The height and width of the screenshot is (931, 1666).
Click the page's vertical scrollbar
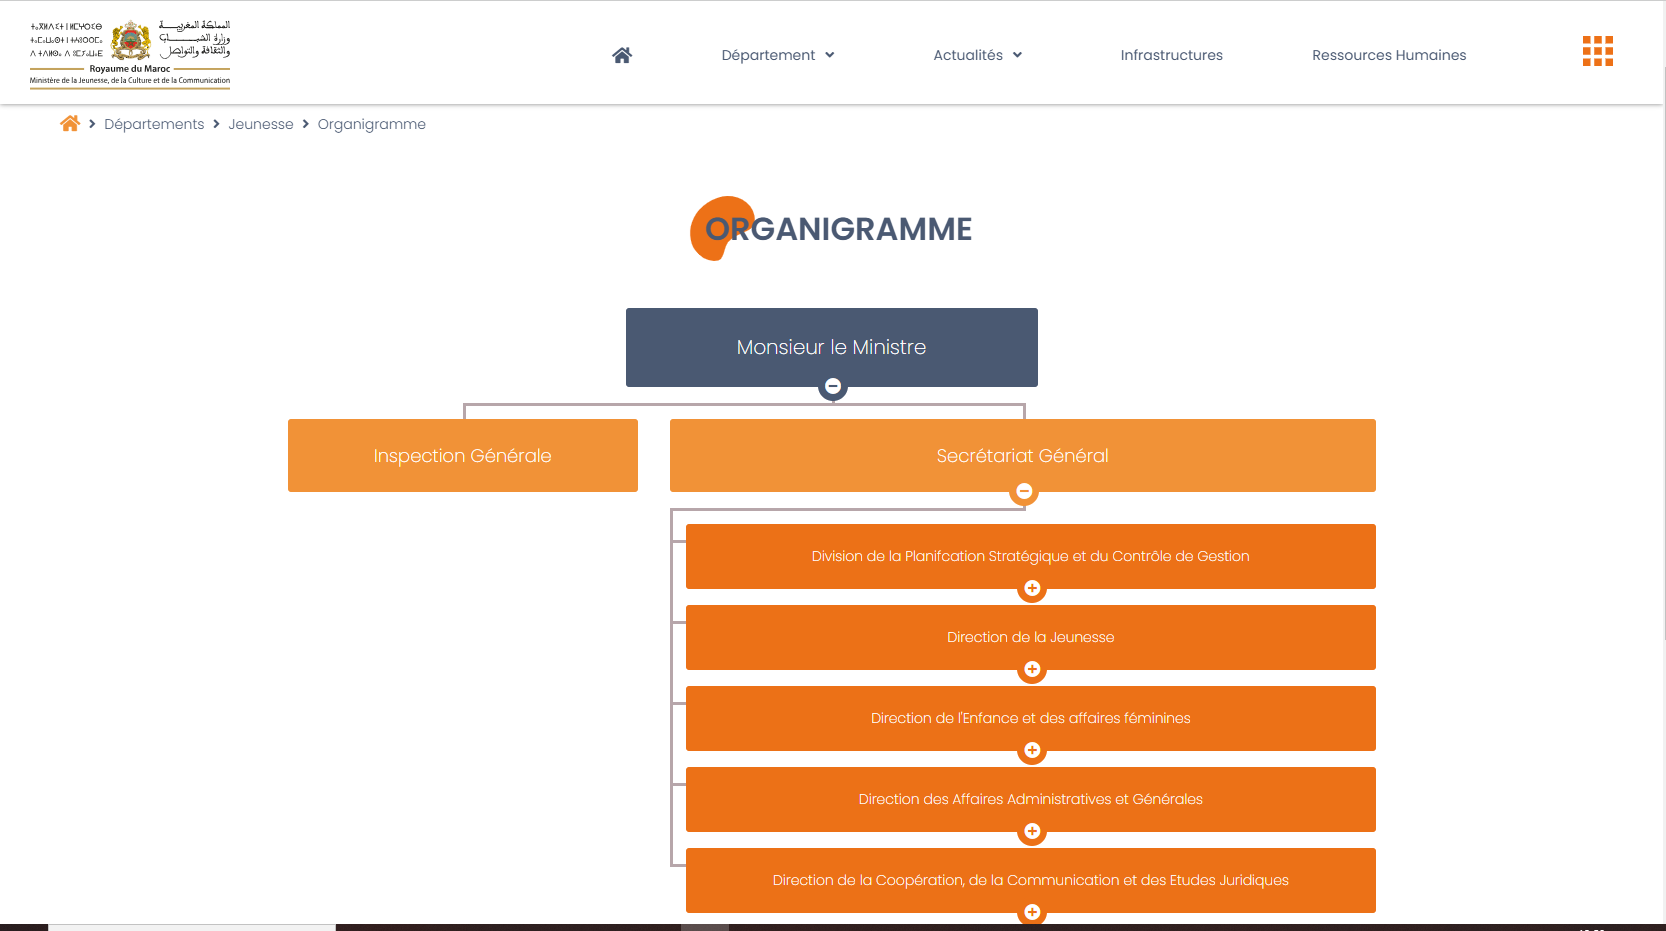tap(1662, 350)
